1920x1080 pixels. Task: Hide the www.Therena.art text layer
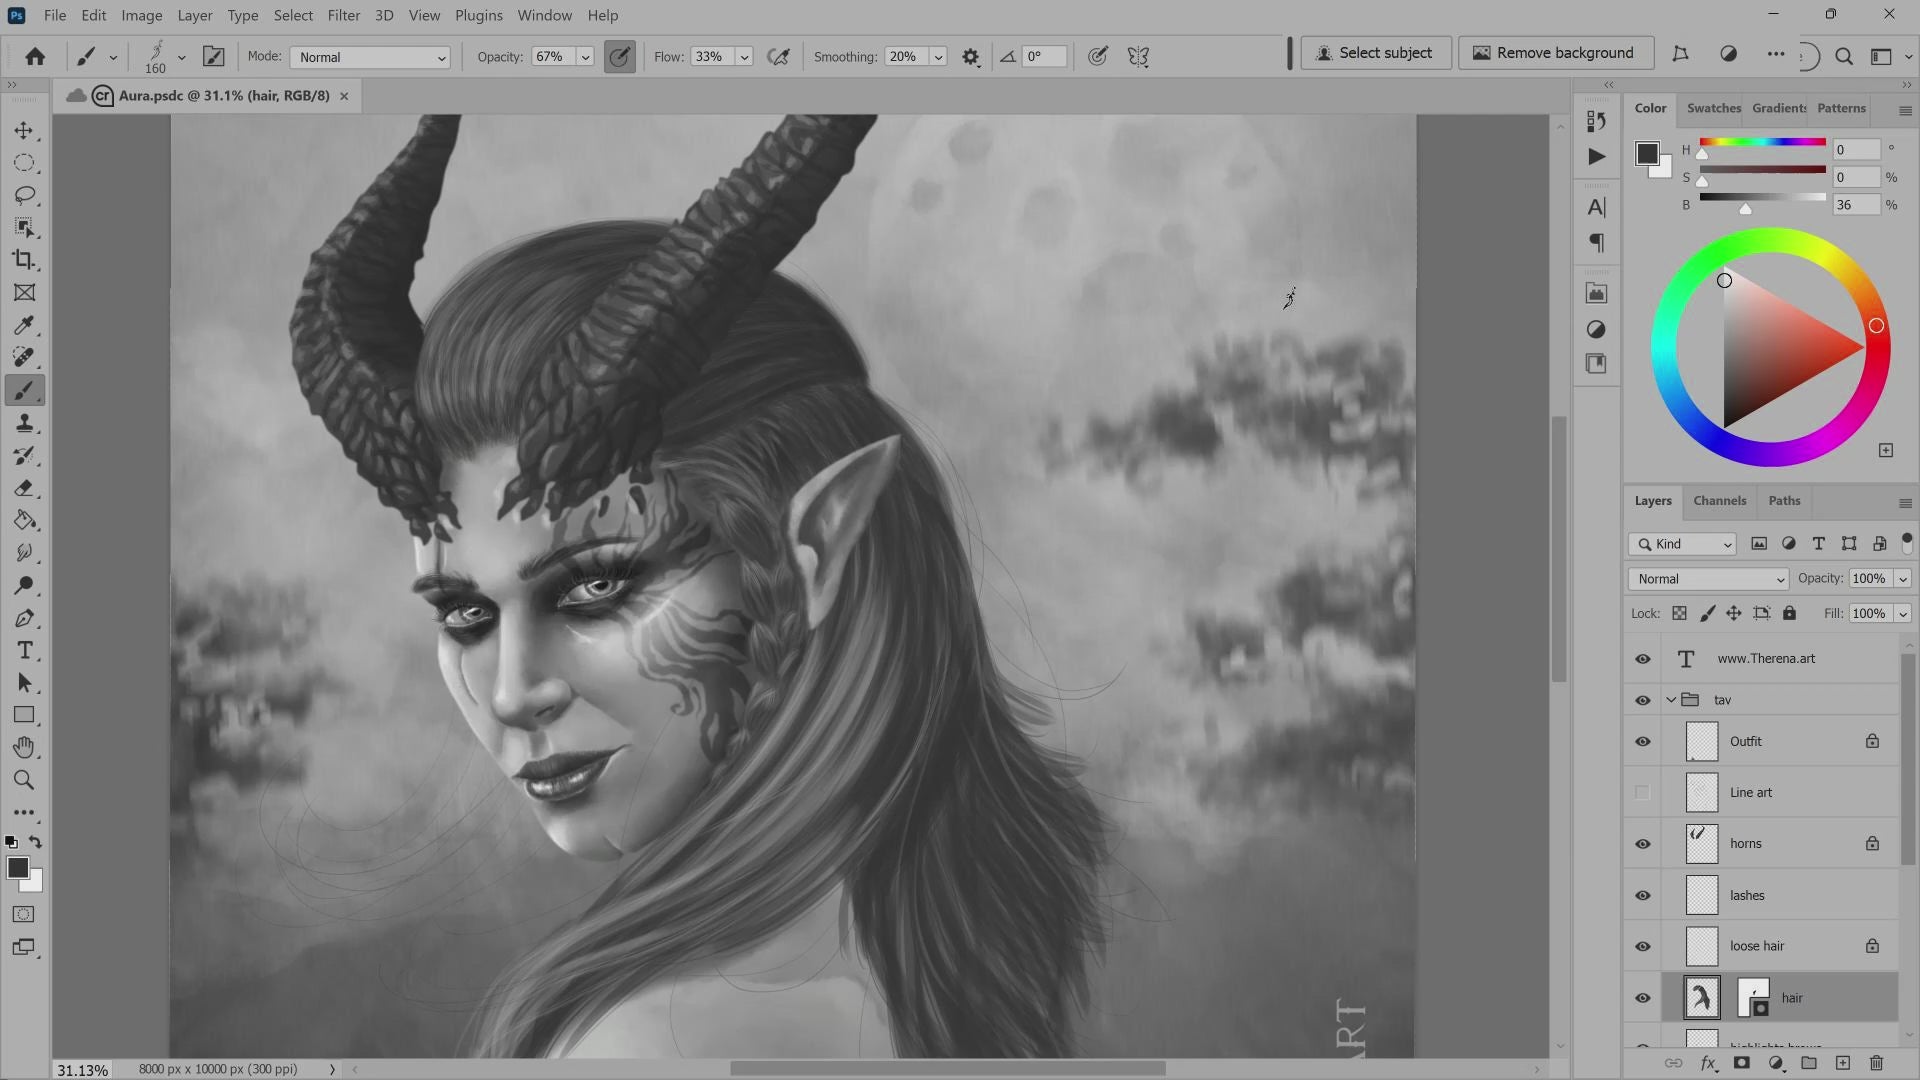[1643, 659]
